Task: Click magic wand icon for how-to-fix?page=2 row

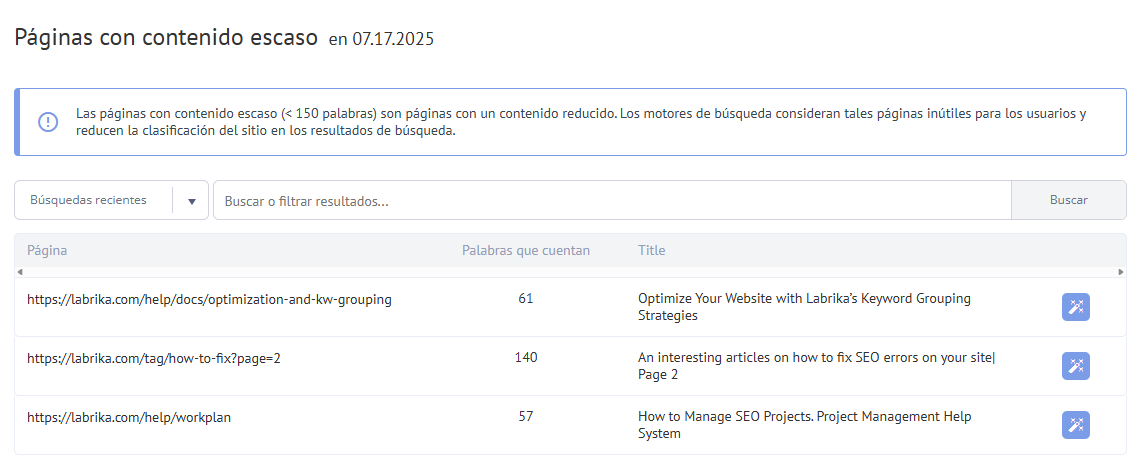Action: pos(1076,366)
